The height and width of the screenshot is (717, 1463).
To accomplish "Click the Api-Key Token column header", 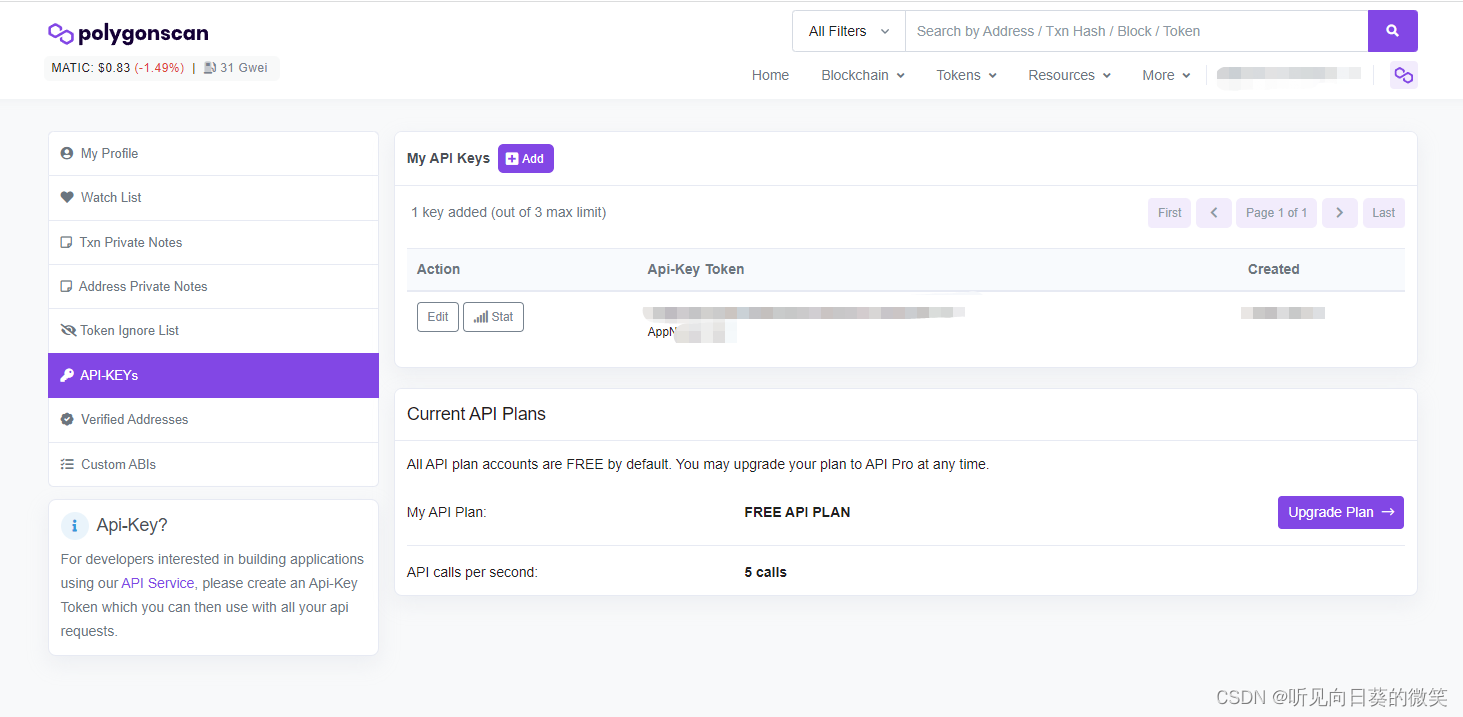I will (696, 269).
